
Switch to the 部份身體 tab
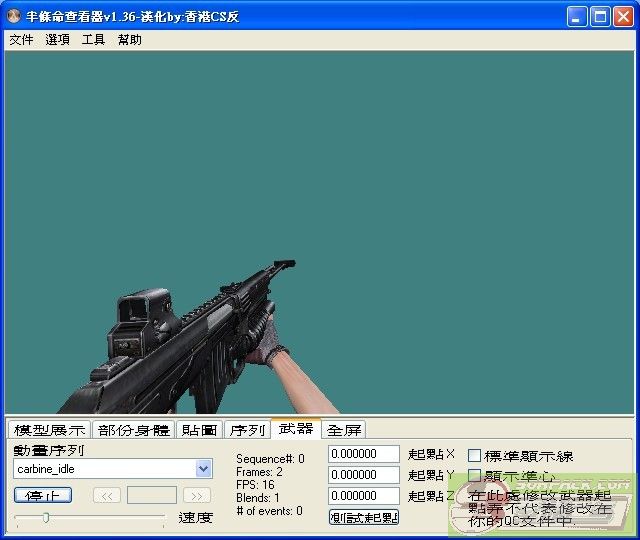click(133, 430)
